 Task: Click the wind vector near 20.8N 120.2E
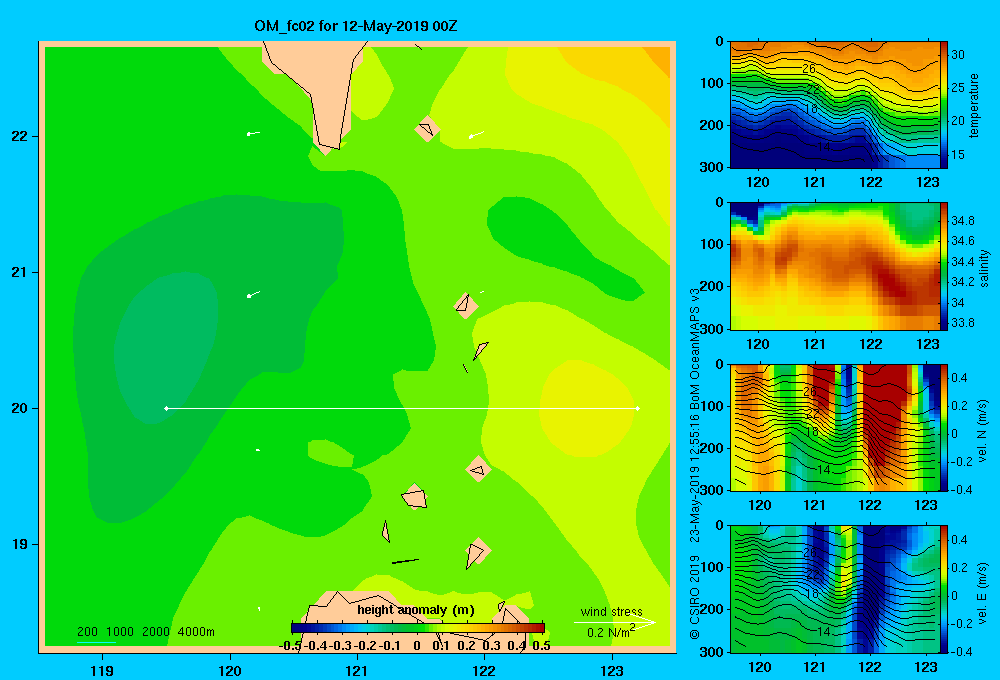click(253, 294)
